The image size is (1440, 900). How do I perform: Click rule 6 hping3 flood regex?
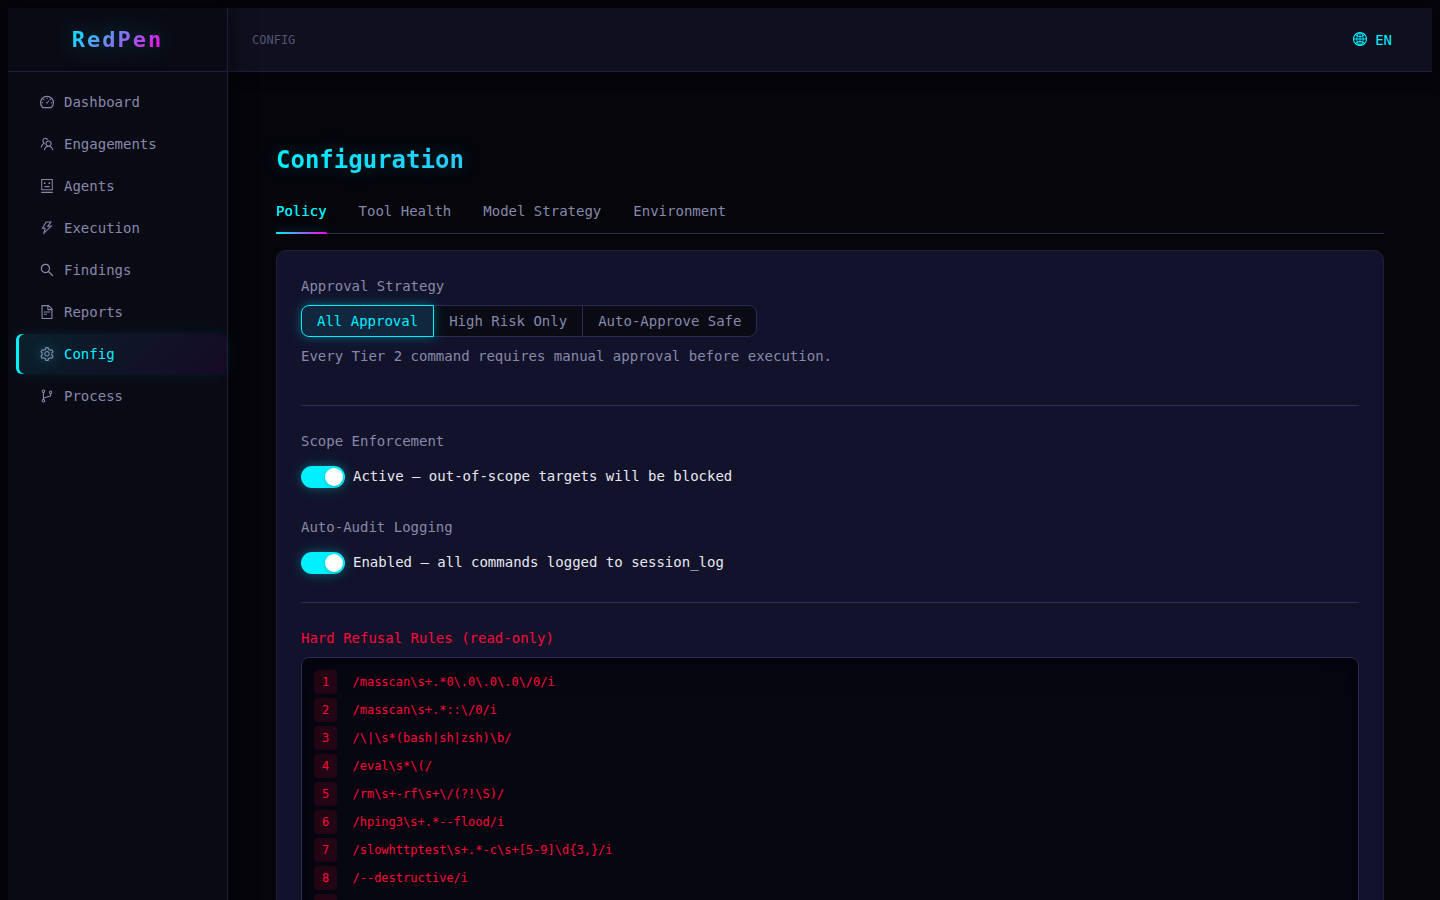(429, 822)
